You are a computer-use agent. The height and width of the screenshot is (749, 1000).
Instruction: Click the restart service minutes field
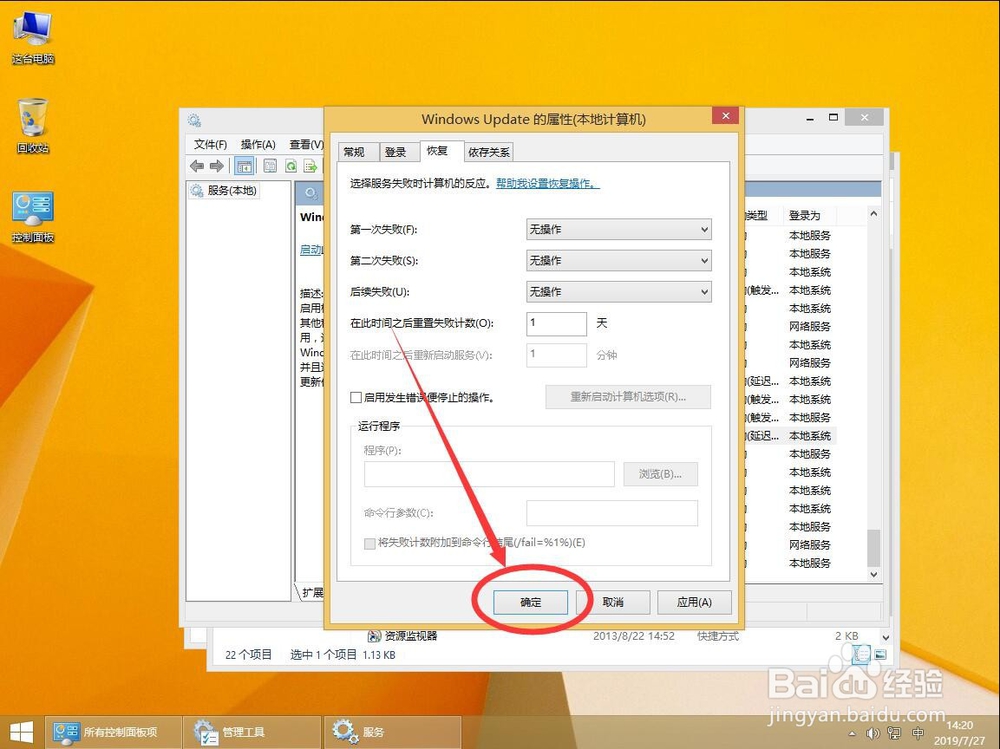(556, 355)
